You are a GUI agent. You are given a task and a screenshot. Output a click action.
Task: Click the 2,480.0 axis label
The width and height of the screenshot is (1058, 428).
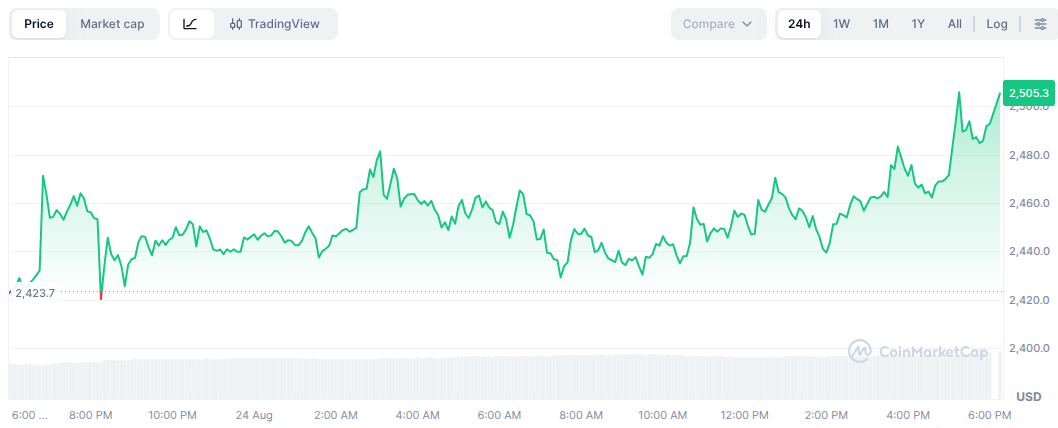[x=1029, y=155]
